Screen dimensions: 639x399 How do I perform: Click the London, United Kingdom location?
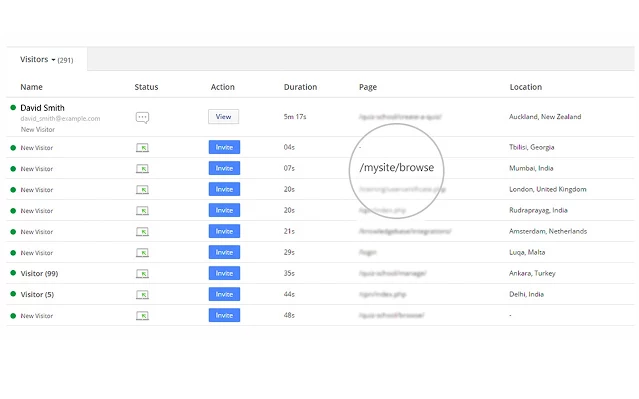click(x=548, y=189)
